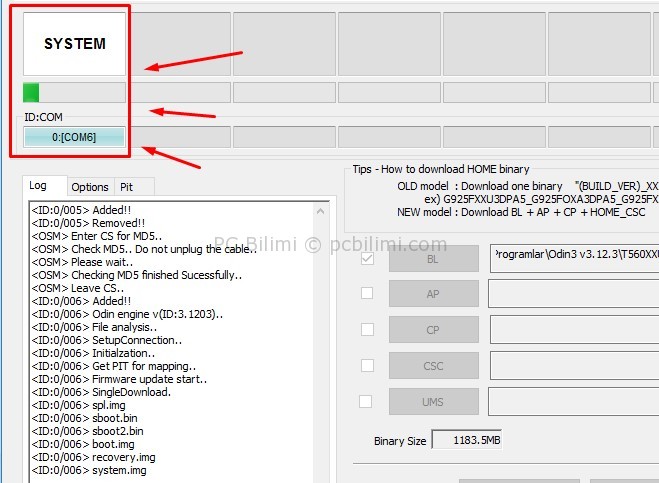Toggle the UMS checkbox

367,401
